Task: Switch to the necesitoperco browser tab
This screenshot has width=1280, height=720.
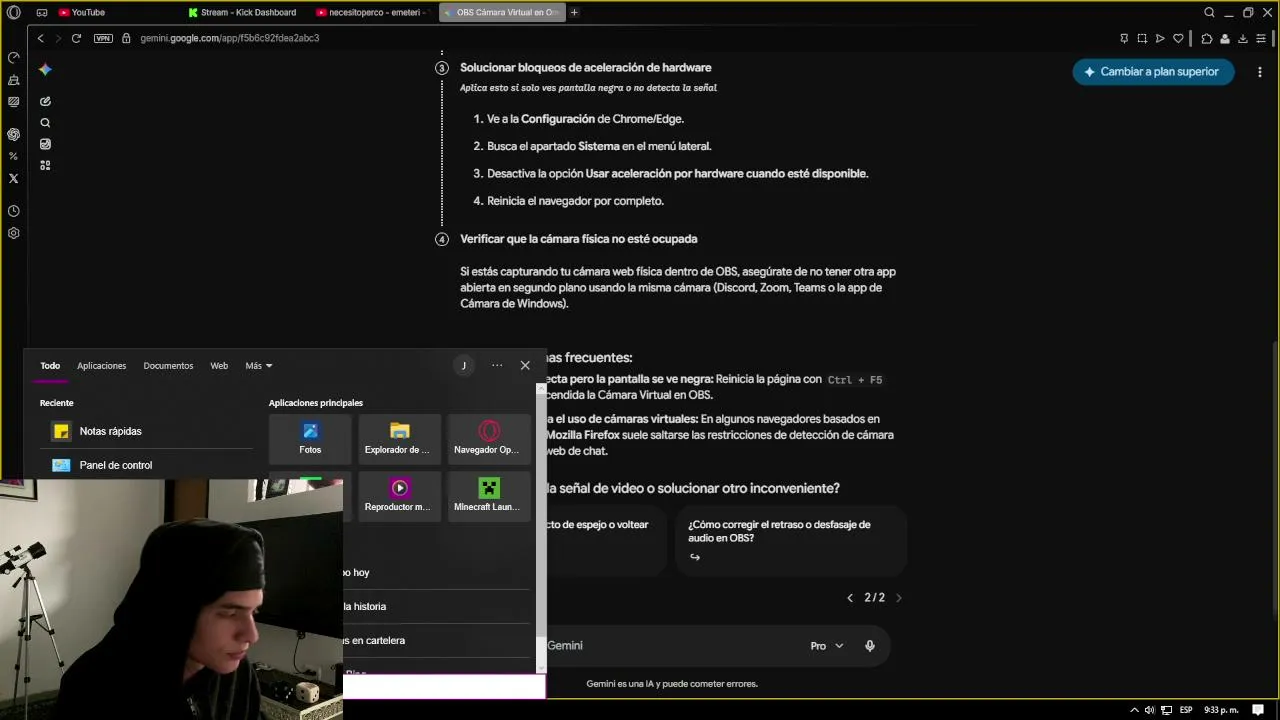Action: [x=372, y=13]
